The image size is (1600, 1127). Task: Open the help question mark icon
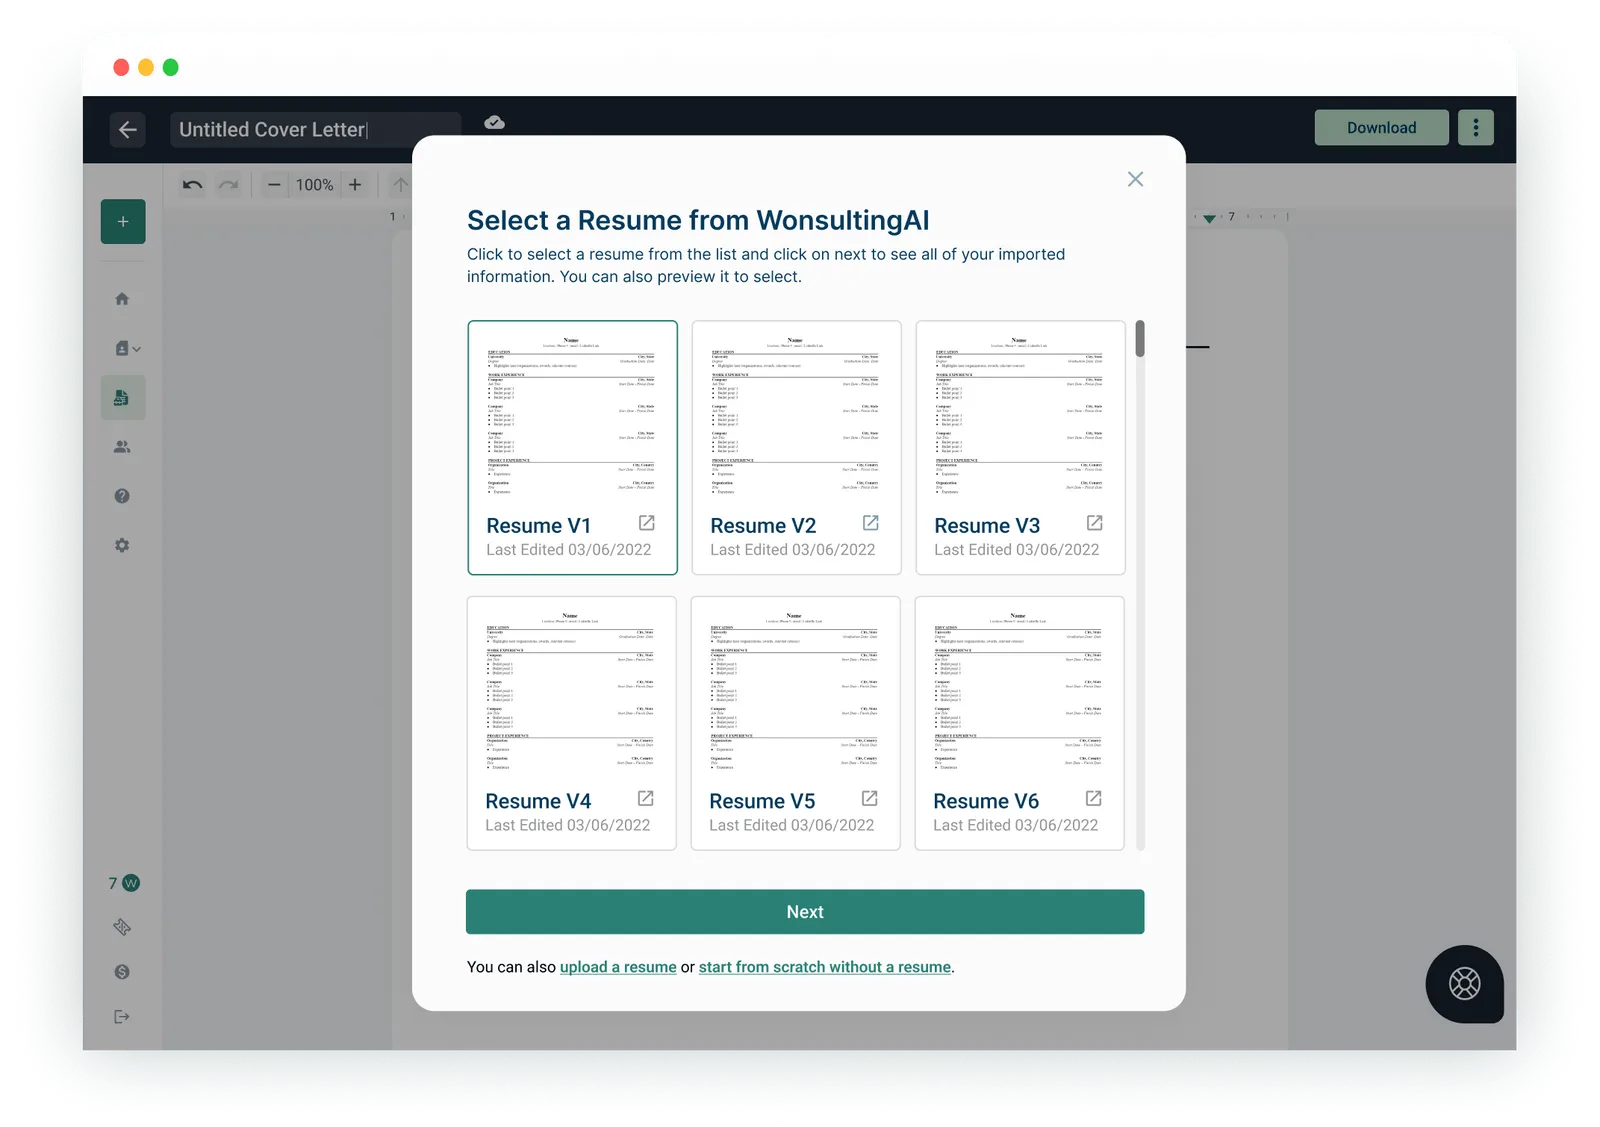[122, 496]
